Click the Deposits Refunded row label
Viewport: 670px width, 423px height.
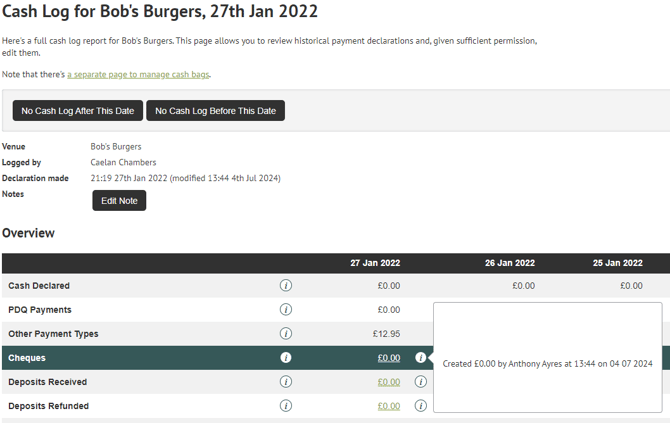point(48,406)
